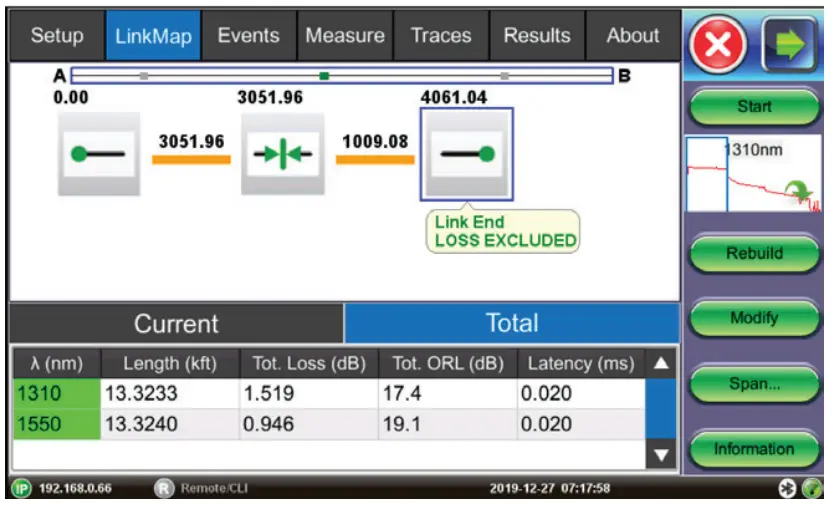Select the splice event icon at 3051.96
Image resolution: width=832 pixels, height=505 pixels.
[x=283, y=154]
